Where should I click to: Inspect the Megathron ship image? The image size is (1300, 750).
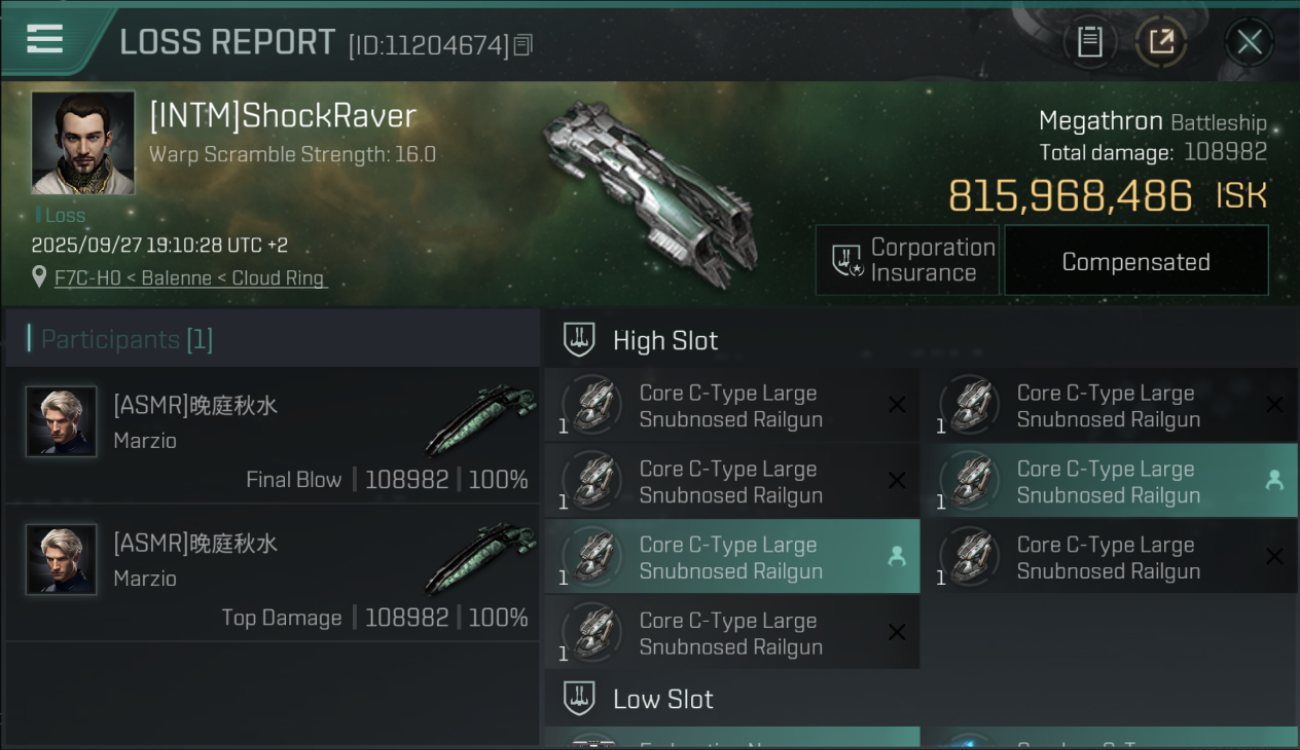(x=650, y=190)
